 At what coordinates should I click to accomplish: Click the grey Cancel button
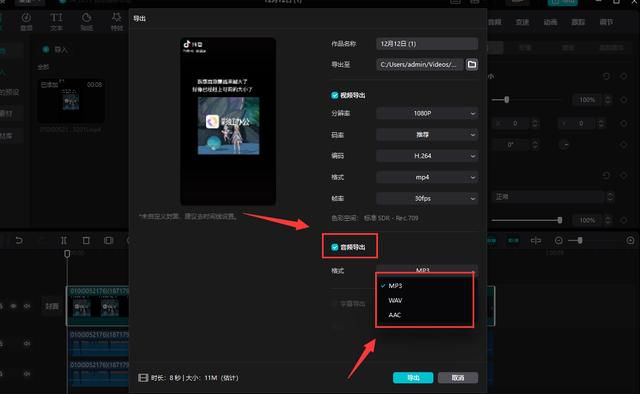point(458,378)
